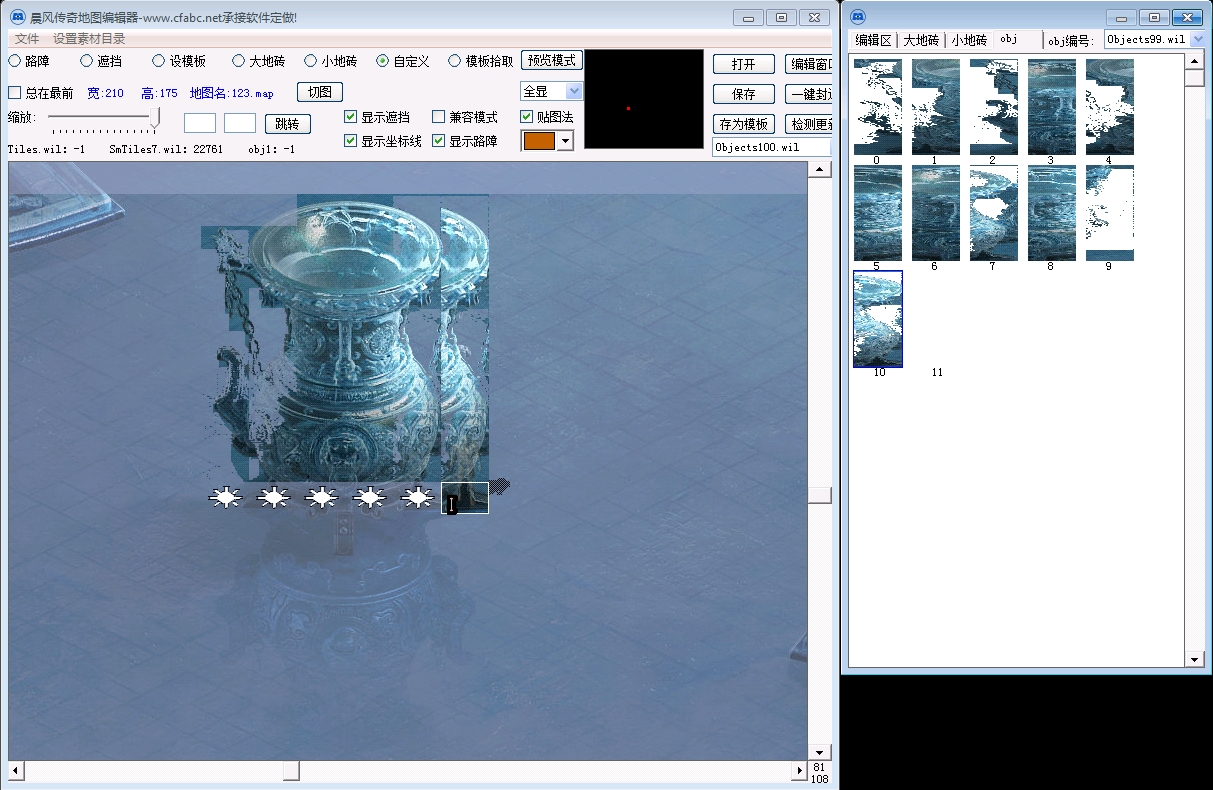Screen dimensions: 1213x790
Task: Click the 编辑窗口 button
Action: click(x=809, y=64)
